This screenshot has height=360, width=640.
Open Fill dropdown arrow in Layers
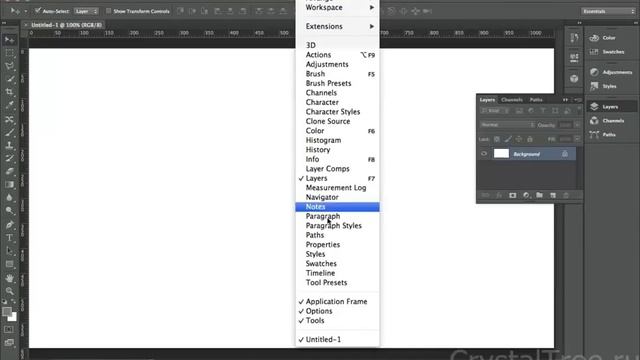577,139
